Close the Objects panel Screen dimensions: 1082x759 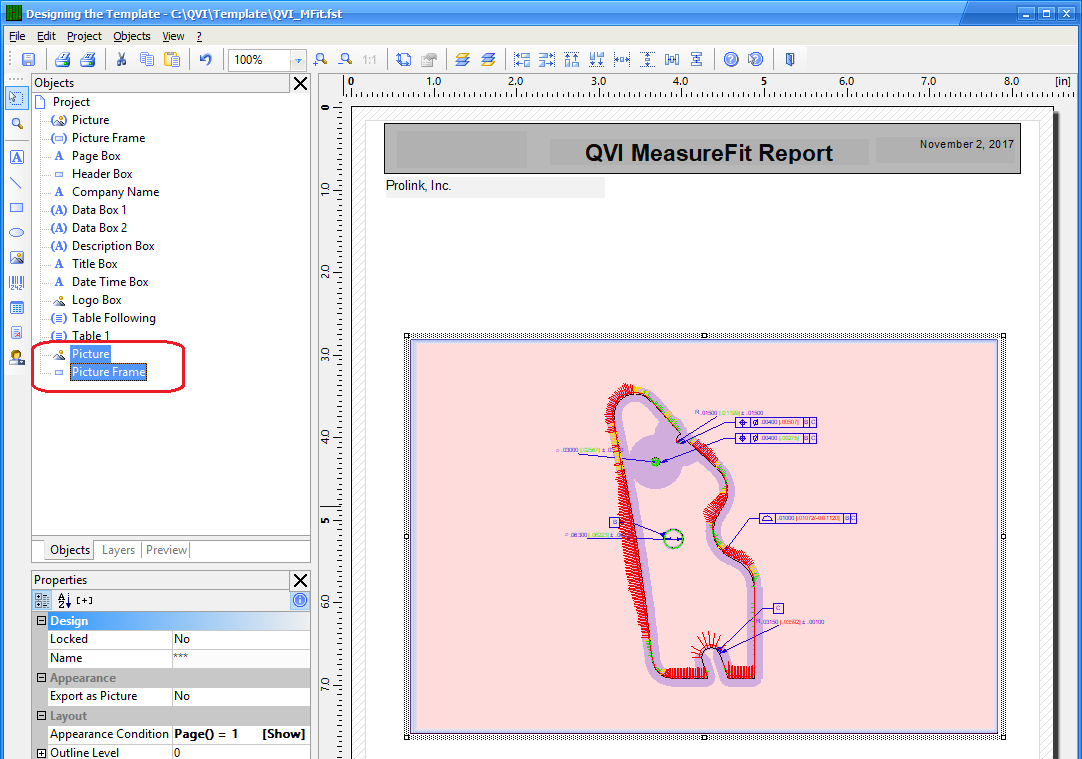pos(301,83)
